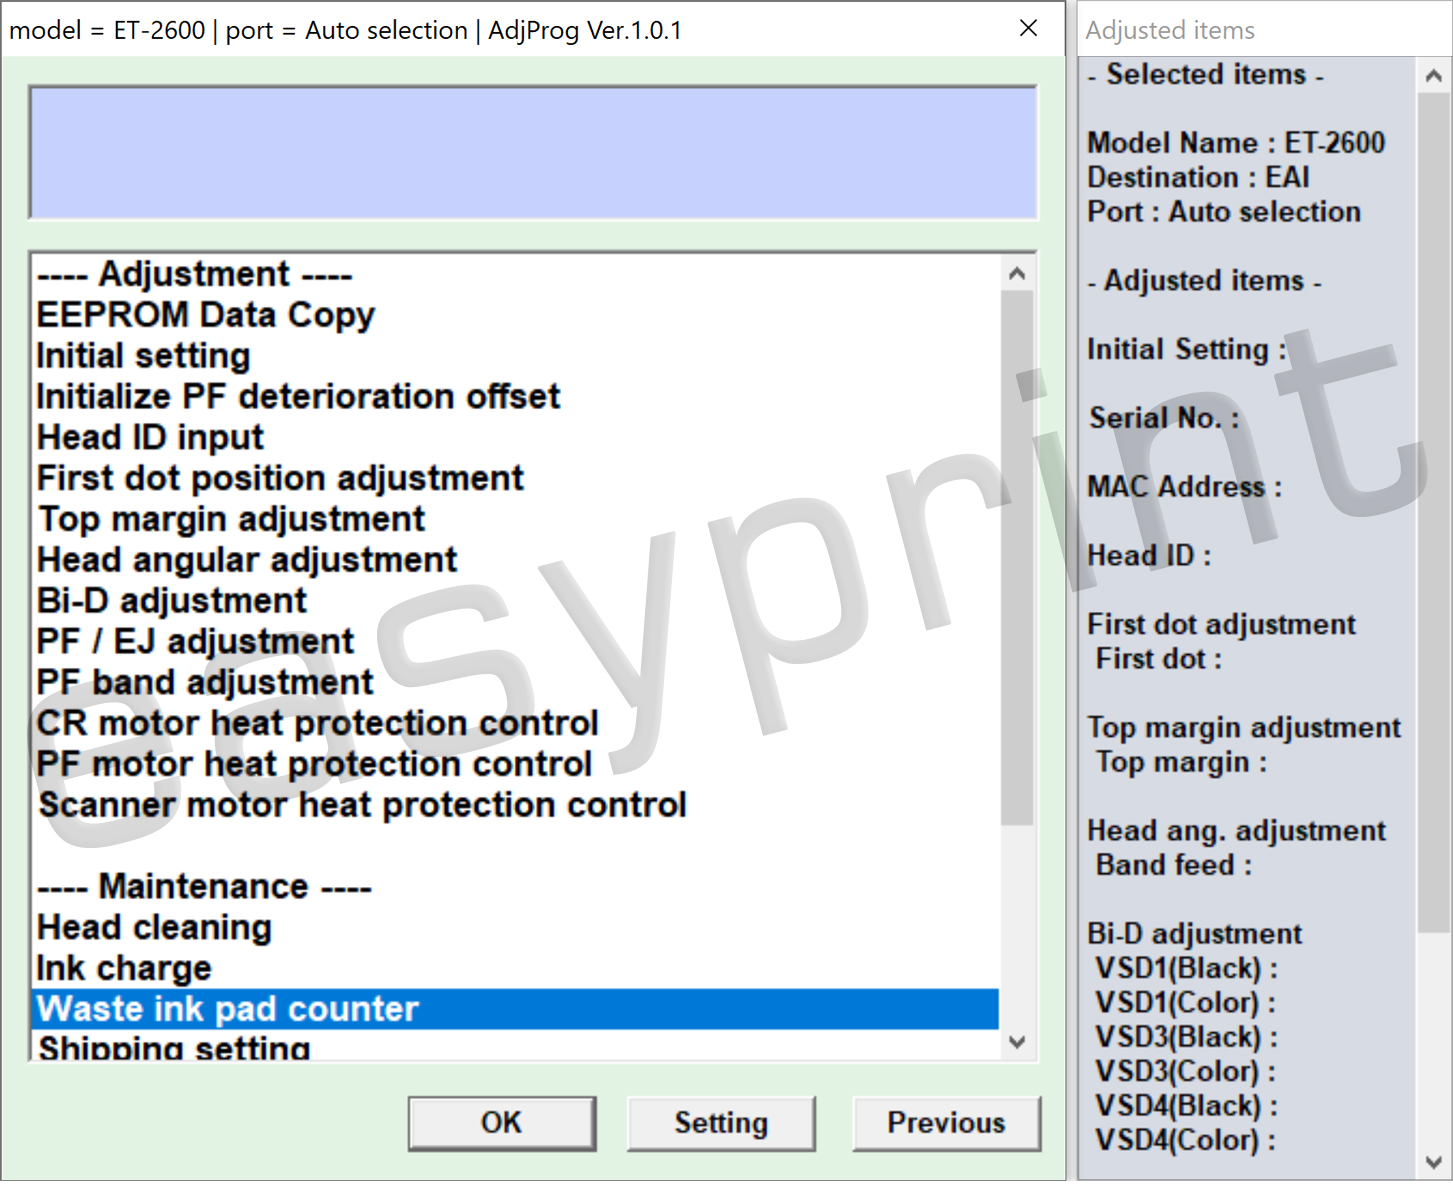Click Model Name : ET-2600 text
The width and height of the screenshot is (1453, 1194).
(x=1236, y=143)
